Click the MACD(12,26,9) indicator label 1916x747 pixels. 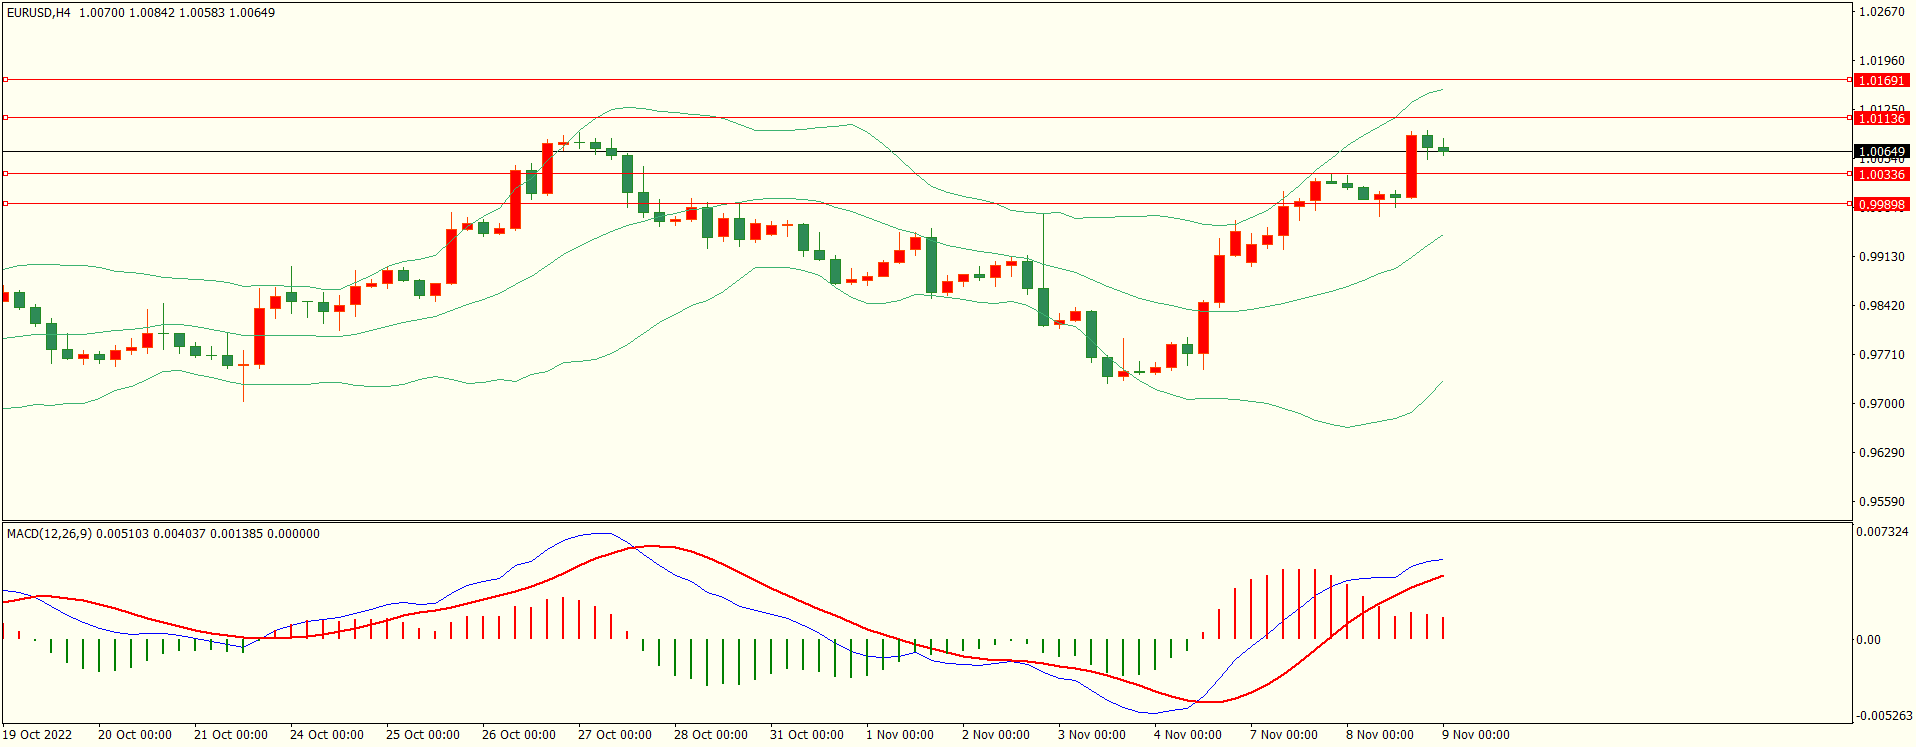coord(49,534)
